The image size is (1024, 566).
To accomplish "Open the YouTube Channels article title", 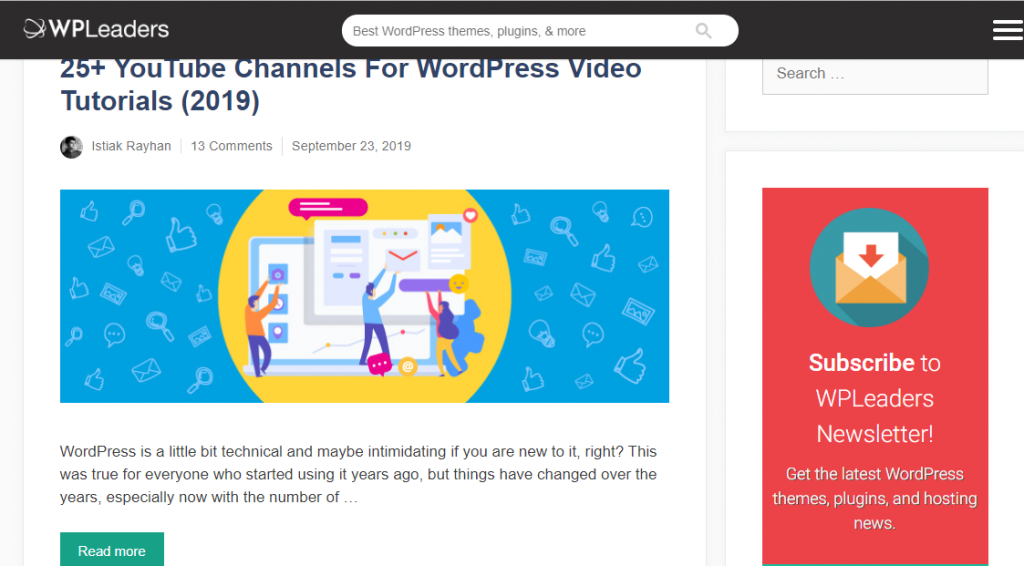I will (x=351, y=86).
